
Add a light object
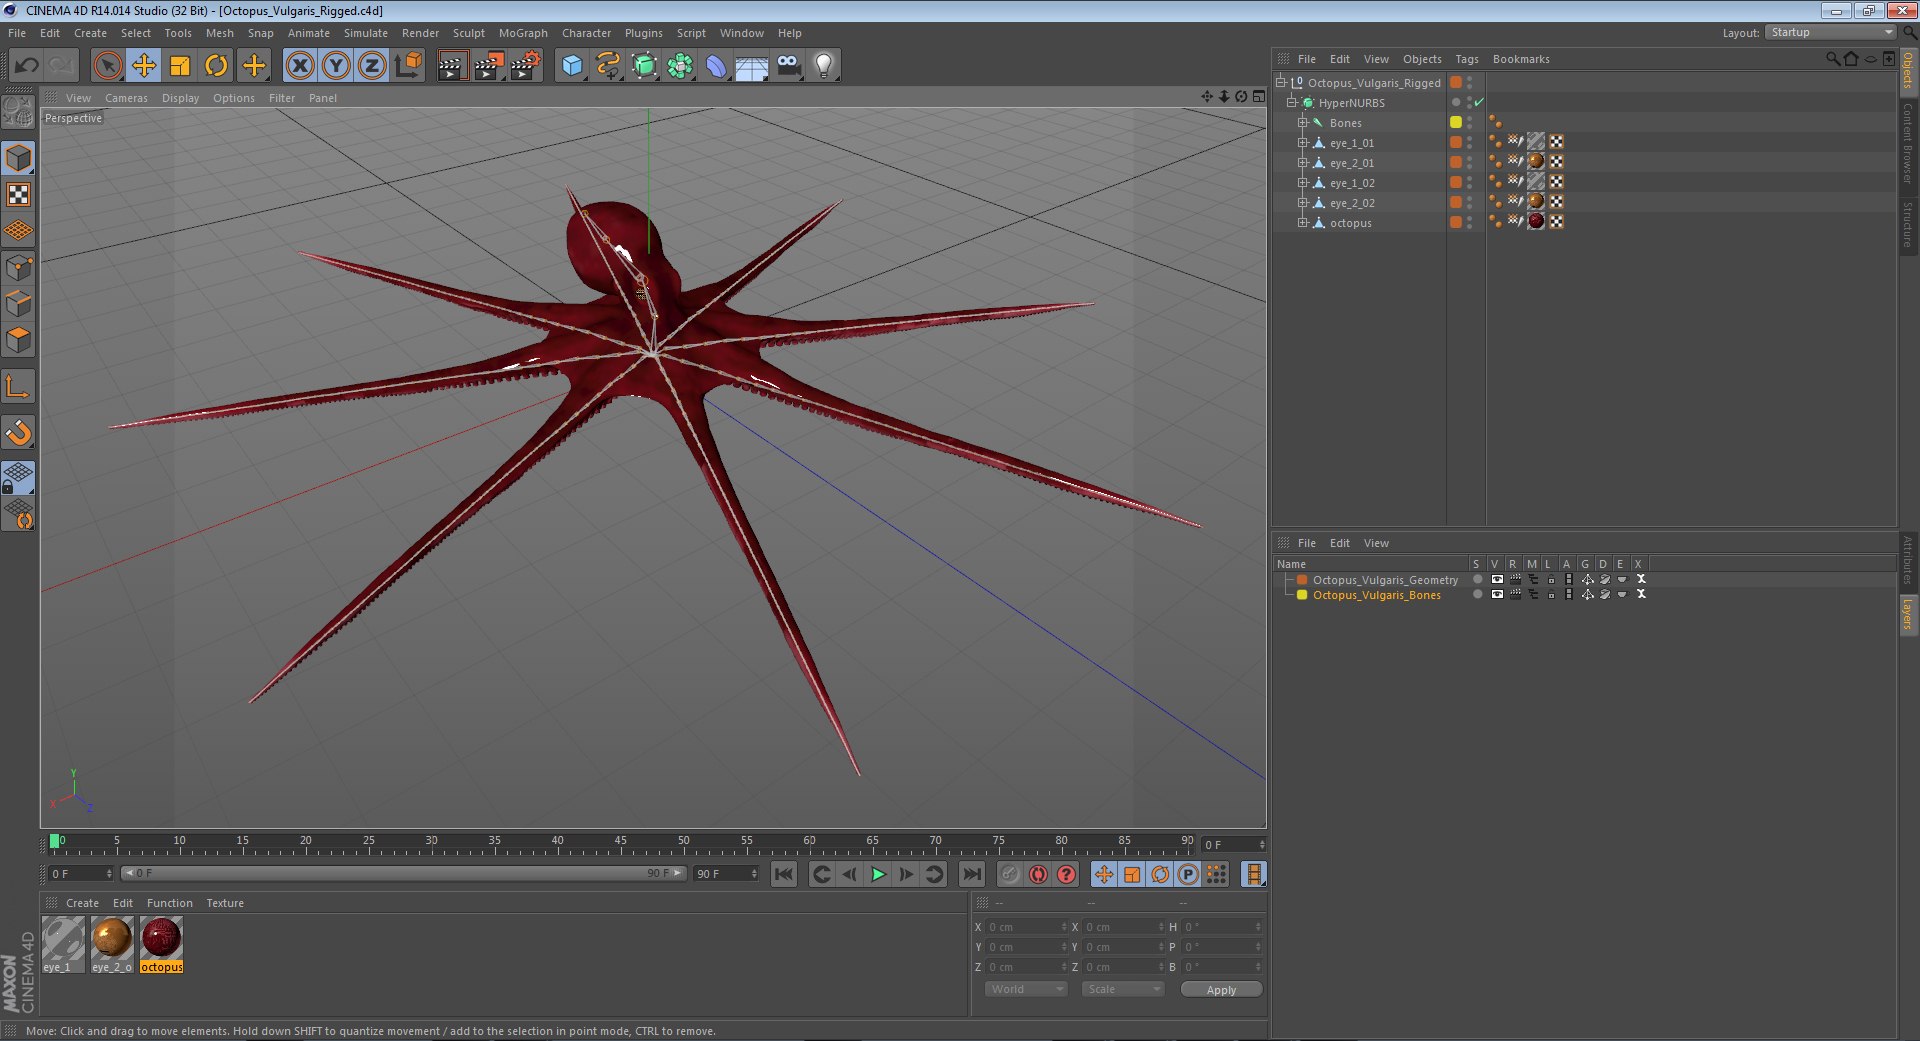tap(823, 66)
